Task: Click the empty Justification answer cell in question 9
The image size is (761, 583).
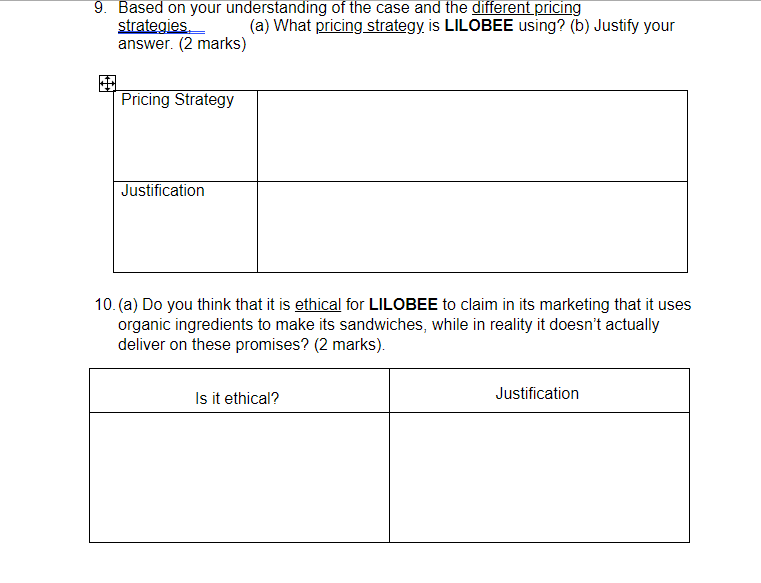Action: pyautogui.click(x=472, y=227)
